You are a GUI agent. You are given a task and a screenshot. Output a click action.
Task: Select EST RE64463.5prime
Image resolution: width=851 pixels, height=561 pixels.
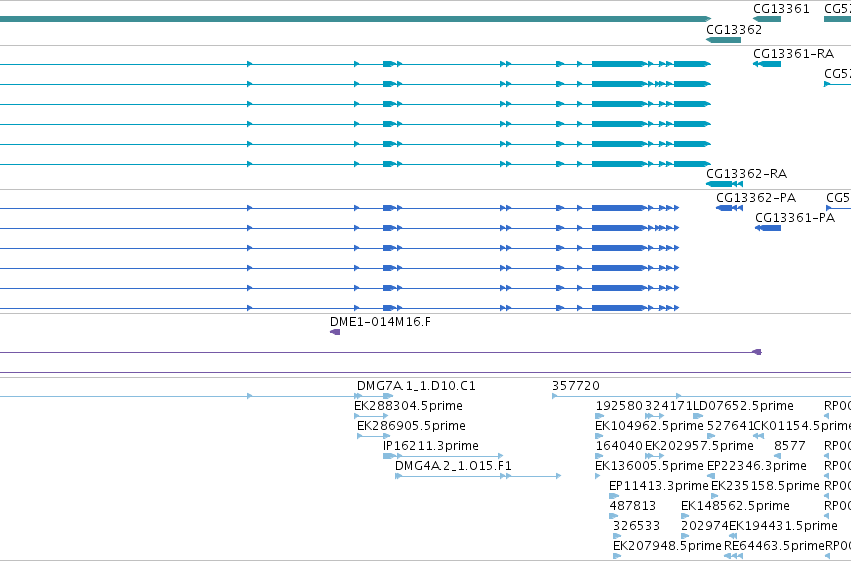tap(774, 545)
